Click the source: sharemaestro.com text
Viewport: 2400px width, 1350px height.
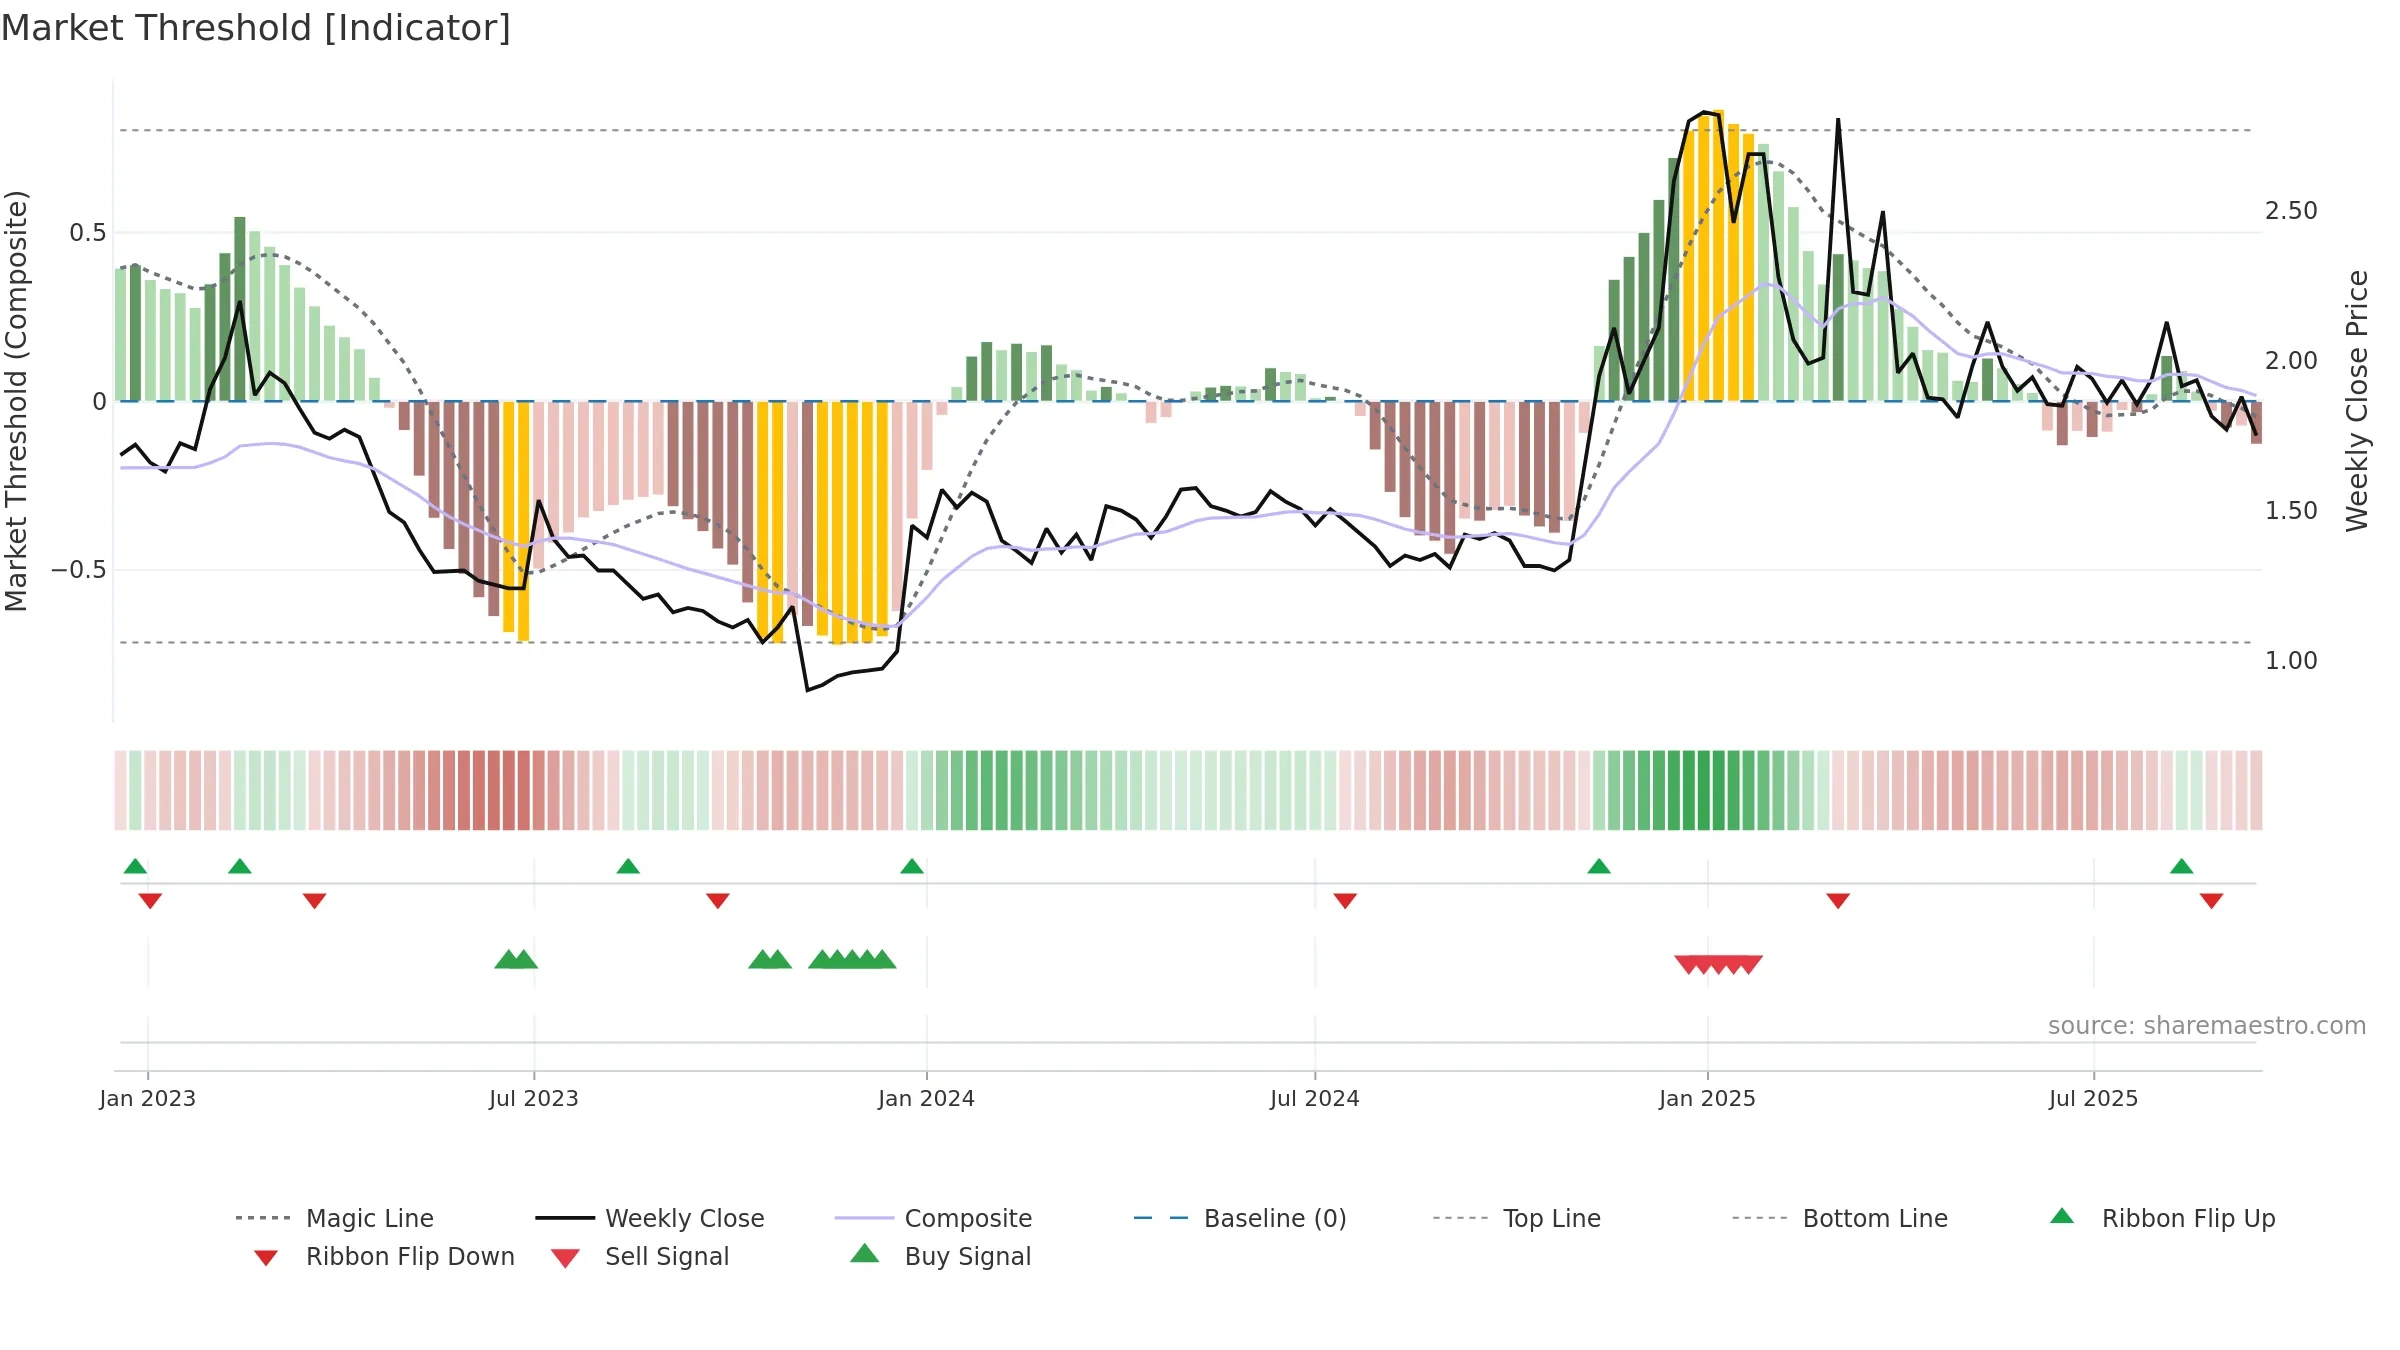pos(2207,1026)
